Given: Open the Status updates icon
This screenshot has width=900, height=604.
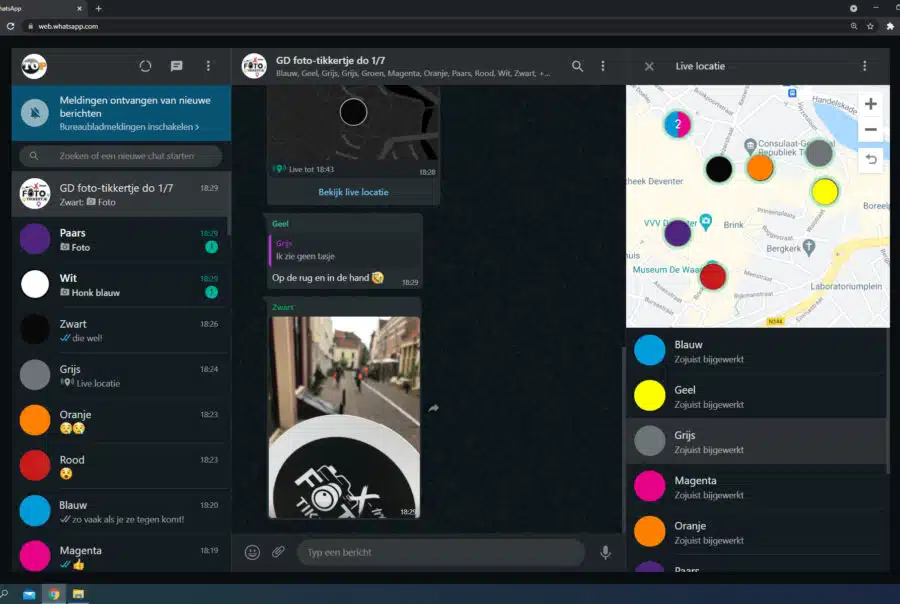Looking at the screenshot, I should pyautogui.click(x=145, y=66).
